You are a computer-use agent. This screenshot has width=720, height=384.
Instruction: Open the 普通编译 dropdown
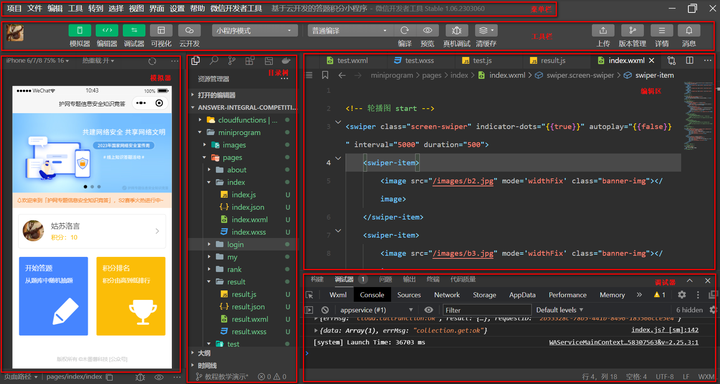(x=351, y=31)
